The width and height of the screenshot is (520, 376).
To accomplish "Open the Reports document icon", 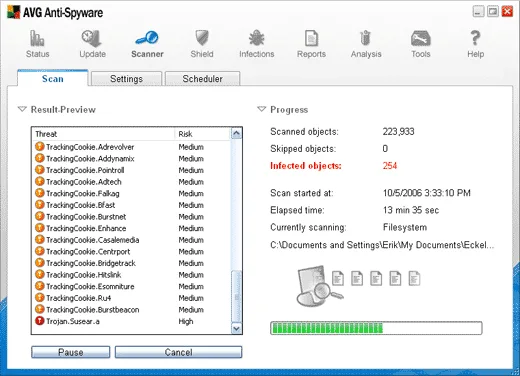I will pyautogui.click(x=311, y=38).
